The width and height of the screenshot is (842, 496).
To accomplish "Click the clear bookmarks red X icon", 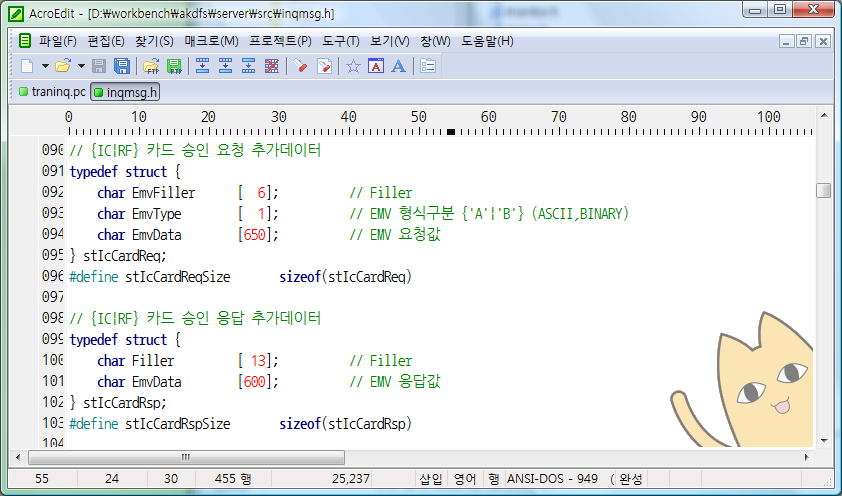I will click(271, 66).
